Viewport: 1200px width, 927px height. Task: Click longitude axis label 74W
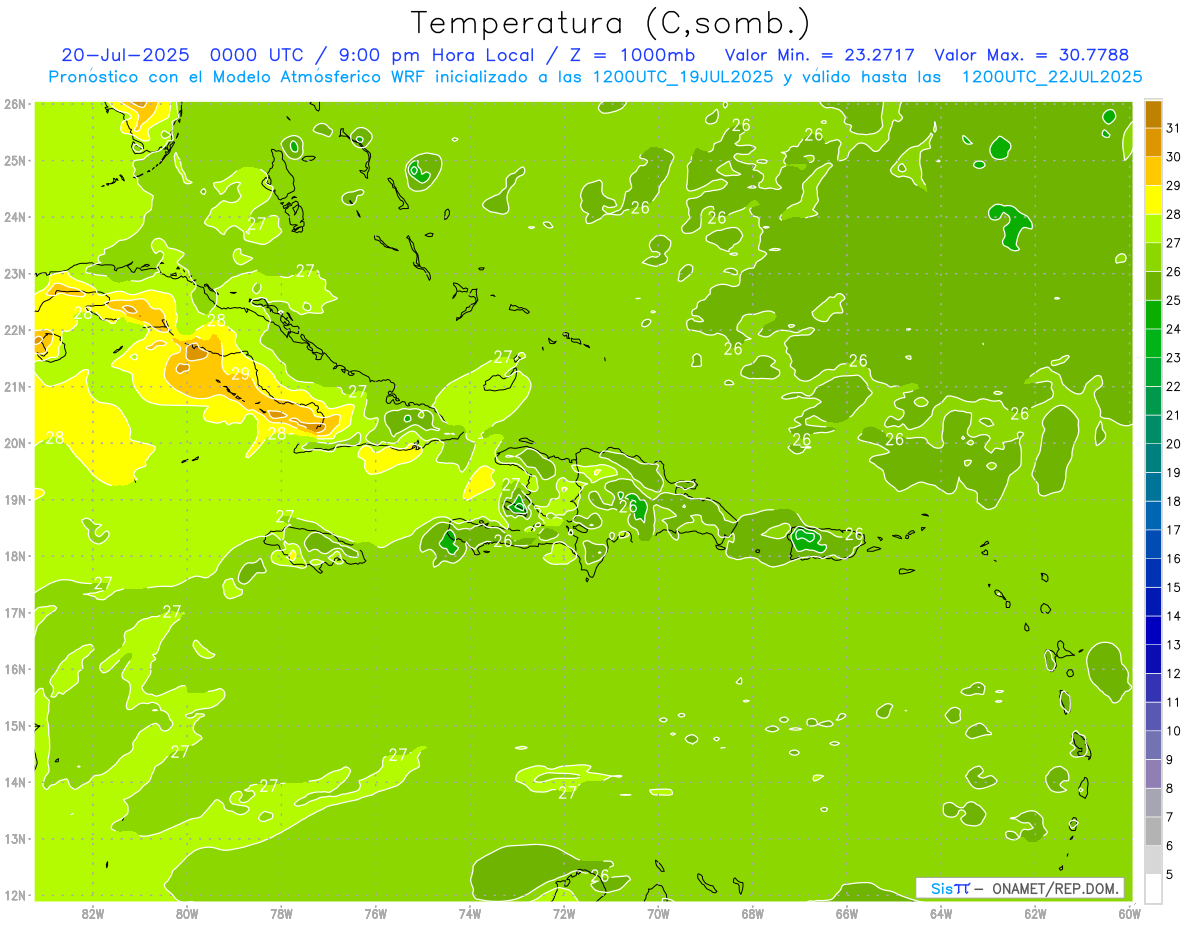tap(469, 914)
